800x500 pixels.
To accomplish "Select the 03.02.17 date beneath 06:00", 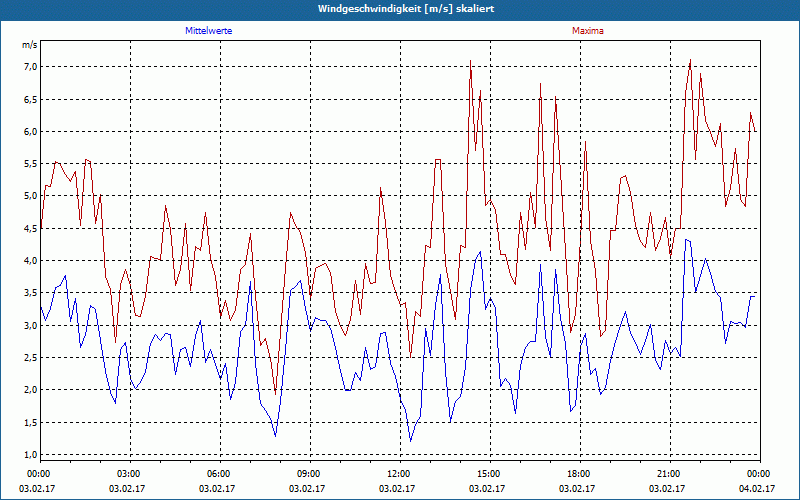I will tap(217, 488).
